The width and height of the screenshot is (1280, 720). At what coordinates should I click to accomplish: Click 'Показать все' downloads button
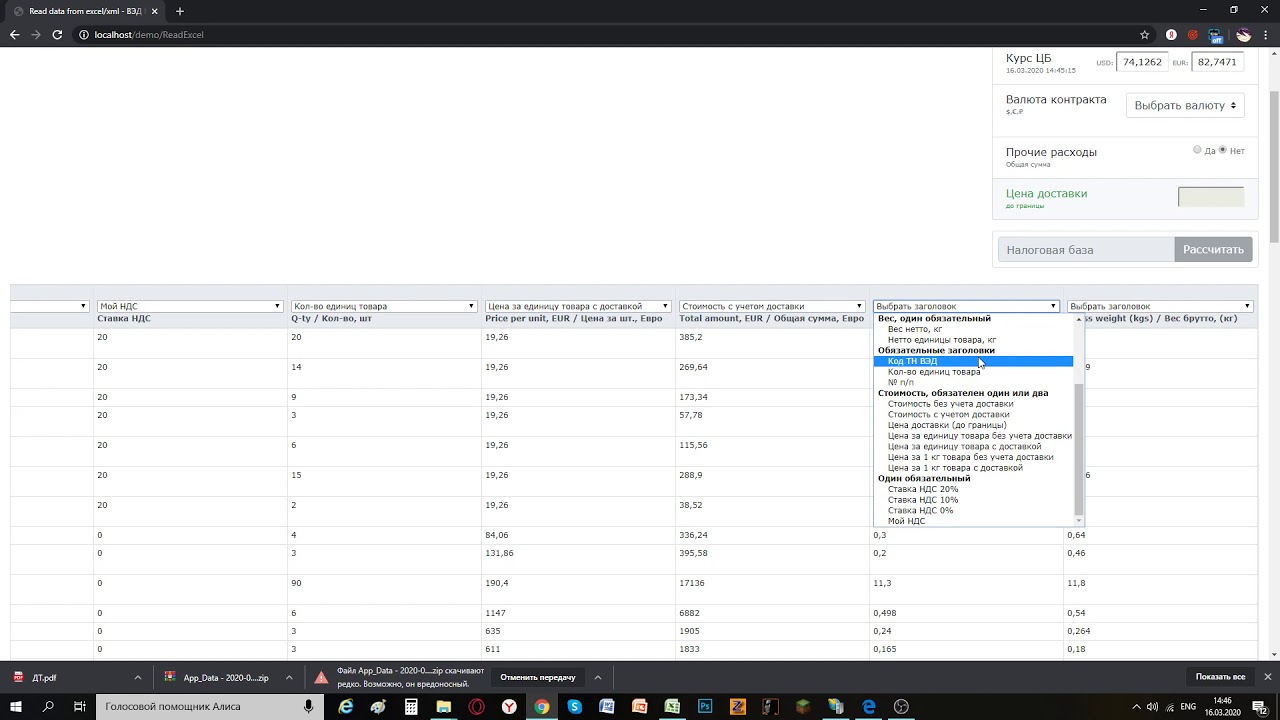pos(1220,677)
